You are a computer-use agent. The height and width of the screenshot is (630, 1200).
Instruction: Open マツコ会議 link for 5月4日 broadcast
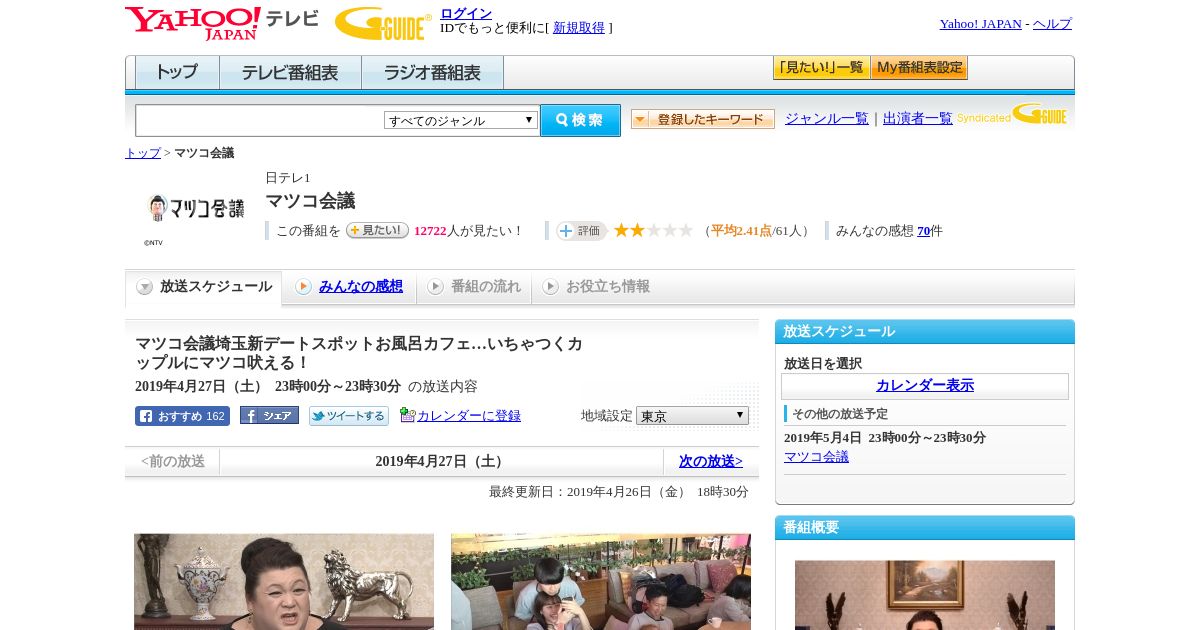coord(816,457)
